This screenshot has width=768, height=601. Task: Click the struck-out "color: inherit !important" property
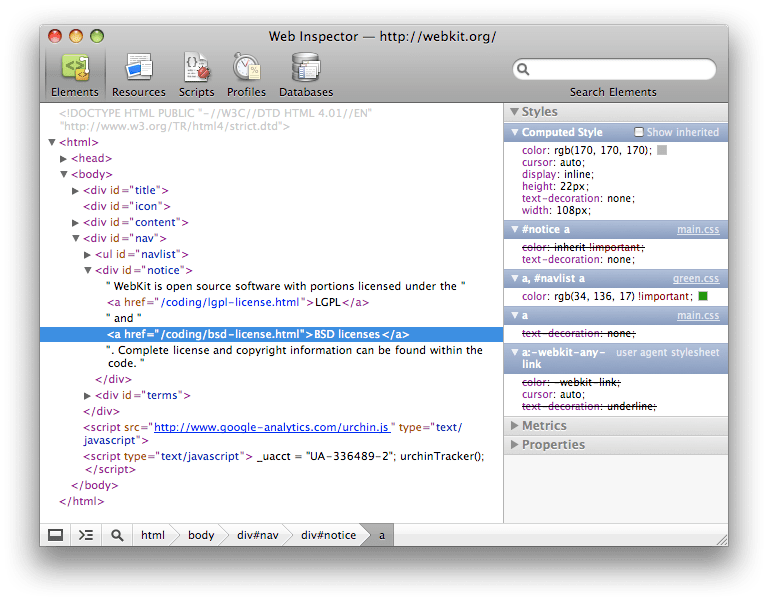(x=583, y=247)
